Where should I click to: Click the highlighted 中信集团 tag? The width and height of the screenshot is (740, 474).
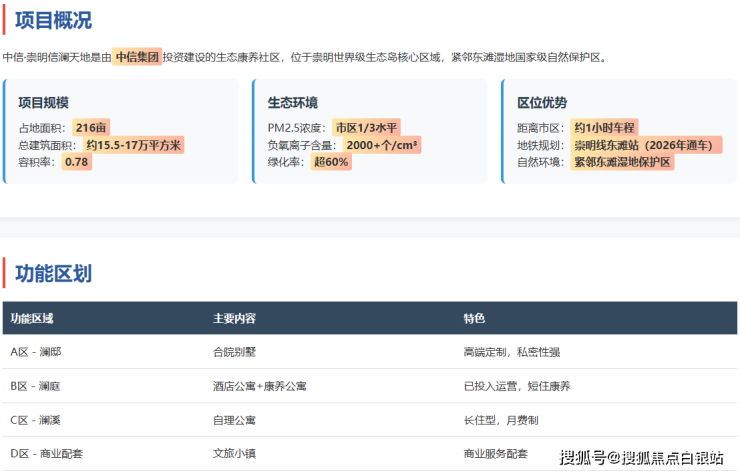(x=136, y=57)
